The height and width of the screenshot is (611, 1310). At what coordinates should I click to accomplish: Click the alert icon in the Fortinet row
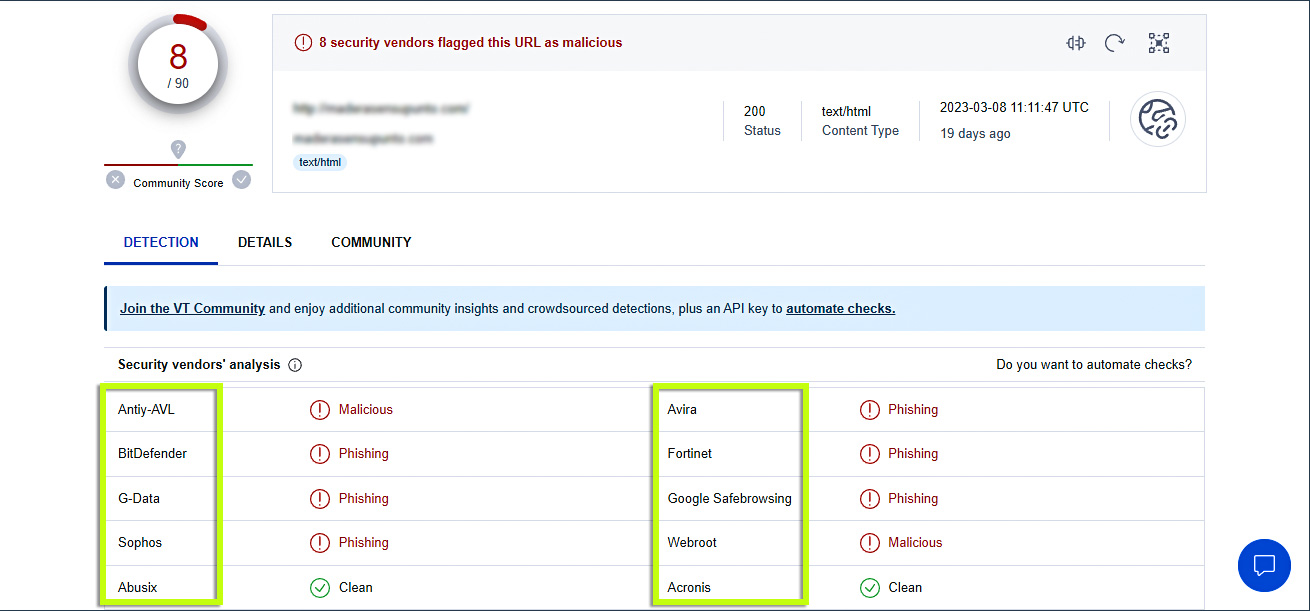coord(870,453)
